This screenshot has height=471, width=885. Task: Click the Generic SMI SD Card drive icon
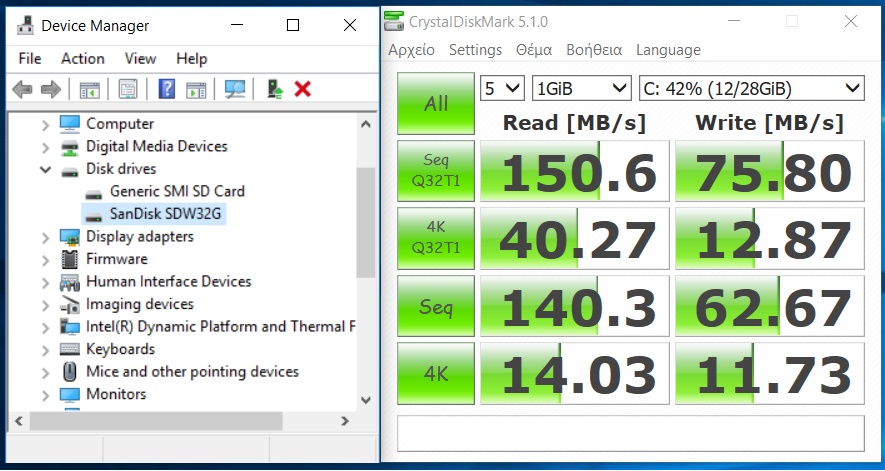(x=93, y=193)
